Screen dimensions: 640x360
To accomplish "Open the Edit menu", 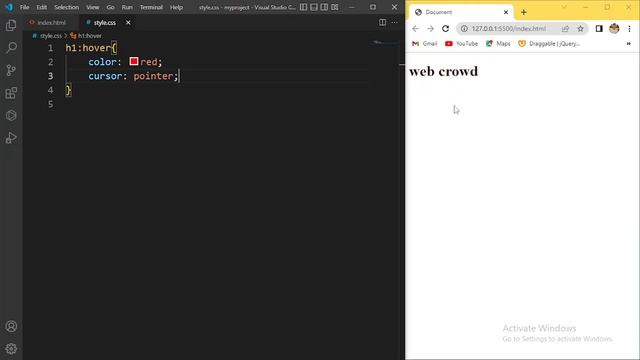I will [x=42, y=7].
